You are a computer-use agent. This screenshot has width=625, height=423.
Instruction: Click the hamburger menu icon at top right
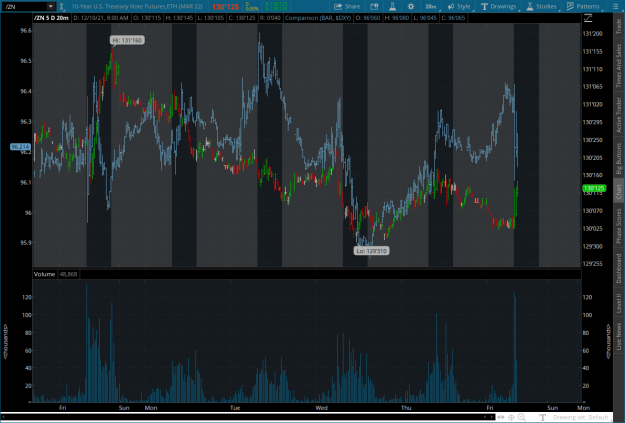(615, 6)
